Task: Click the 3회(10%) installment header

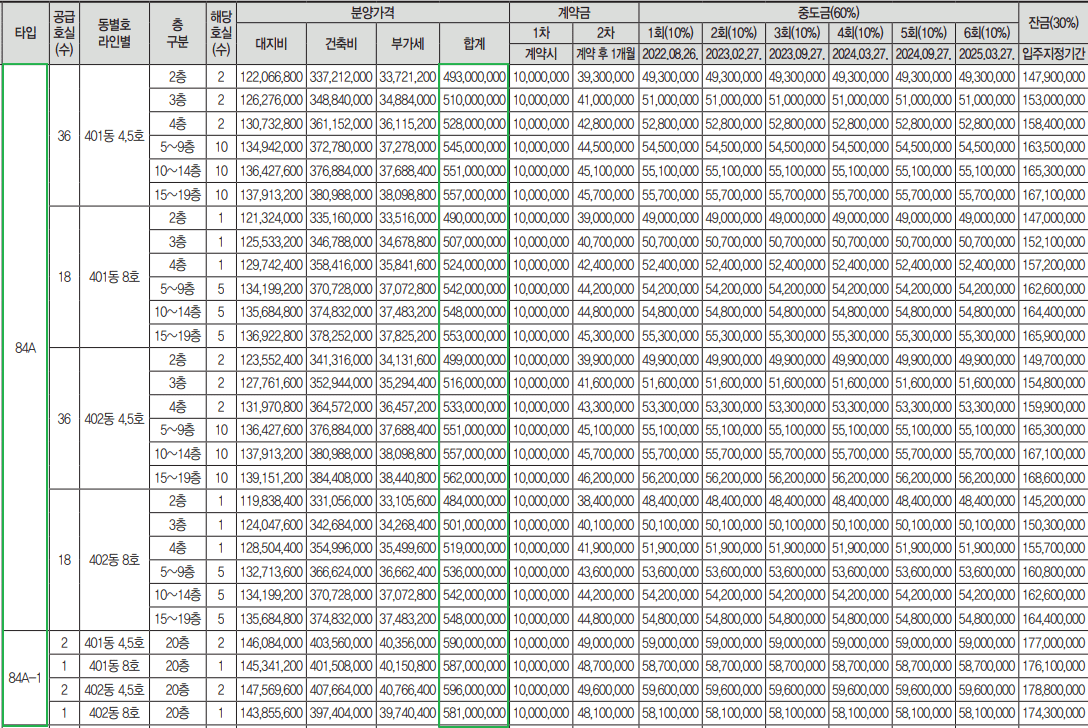Action: tap(797, 33)
